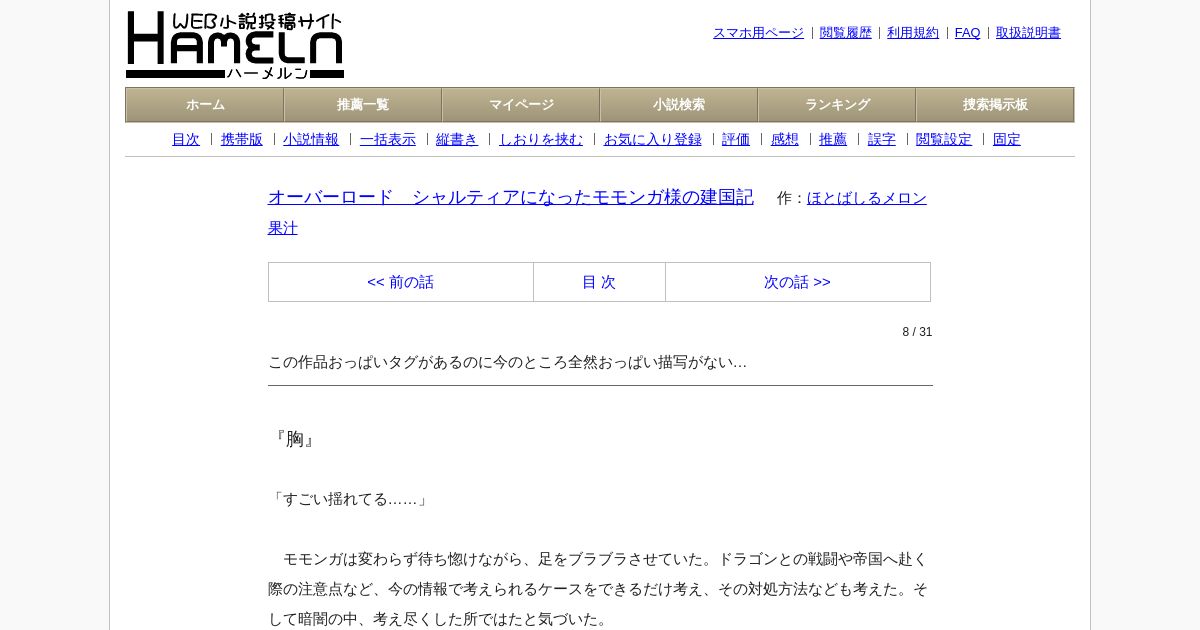Click the 固定 link
The height and width of the screenshot is (630, 1200).
(x=1007, y=140)
